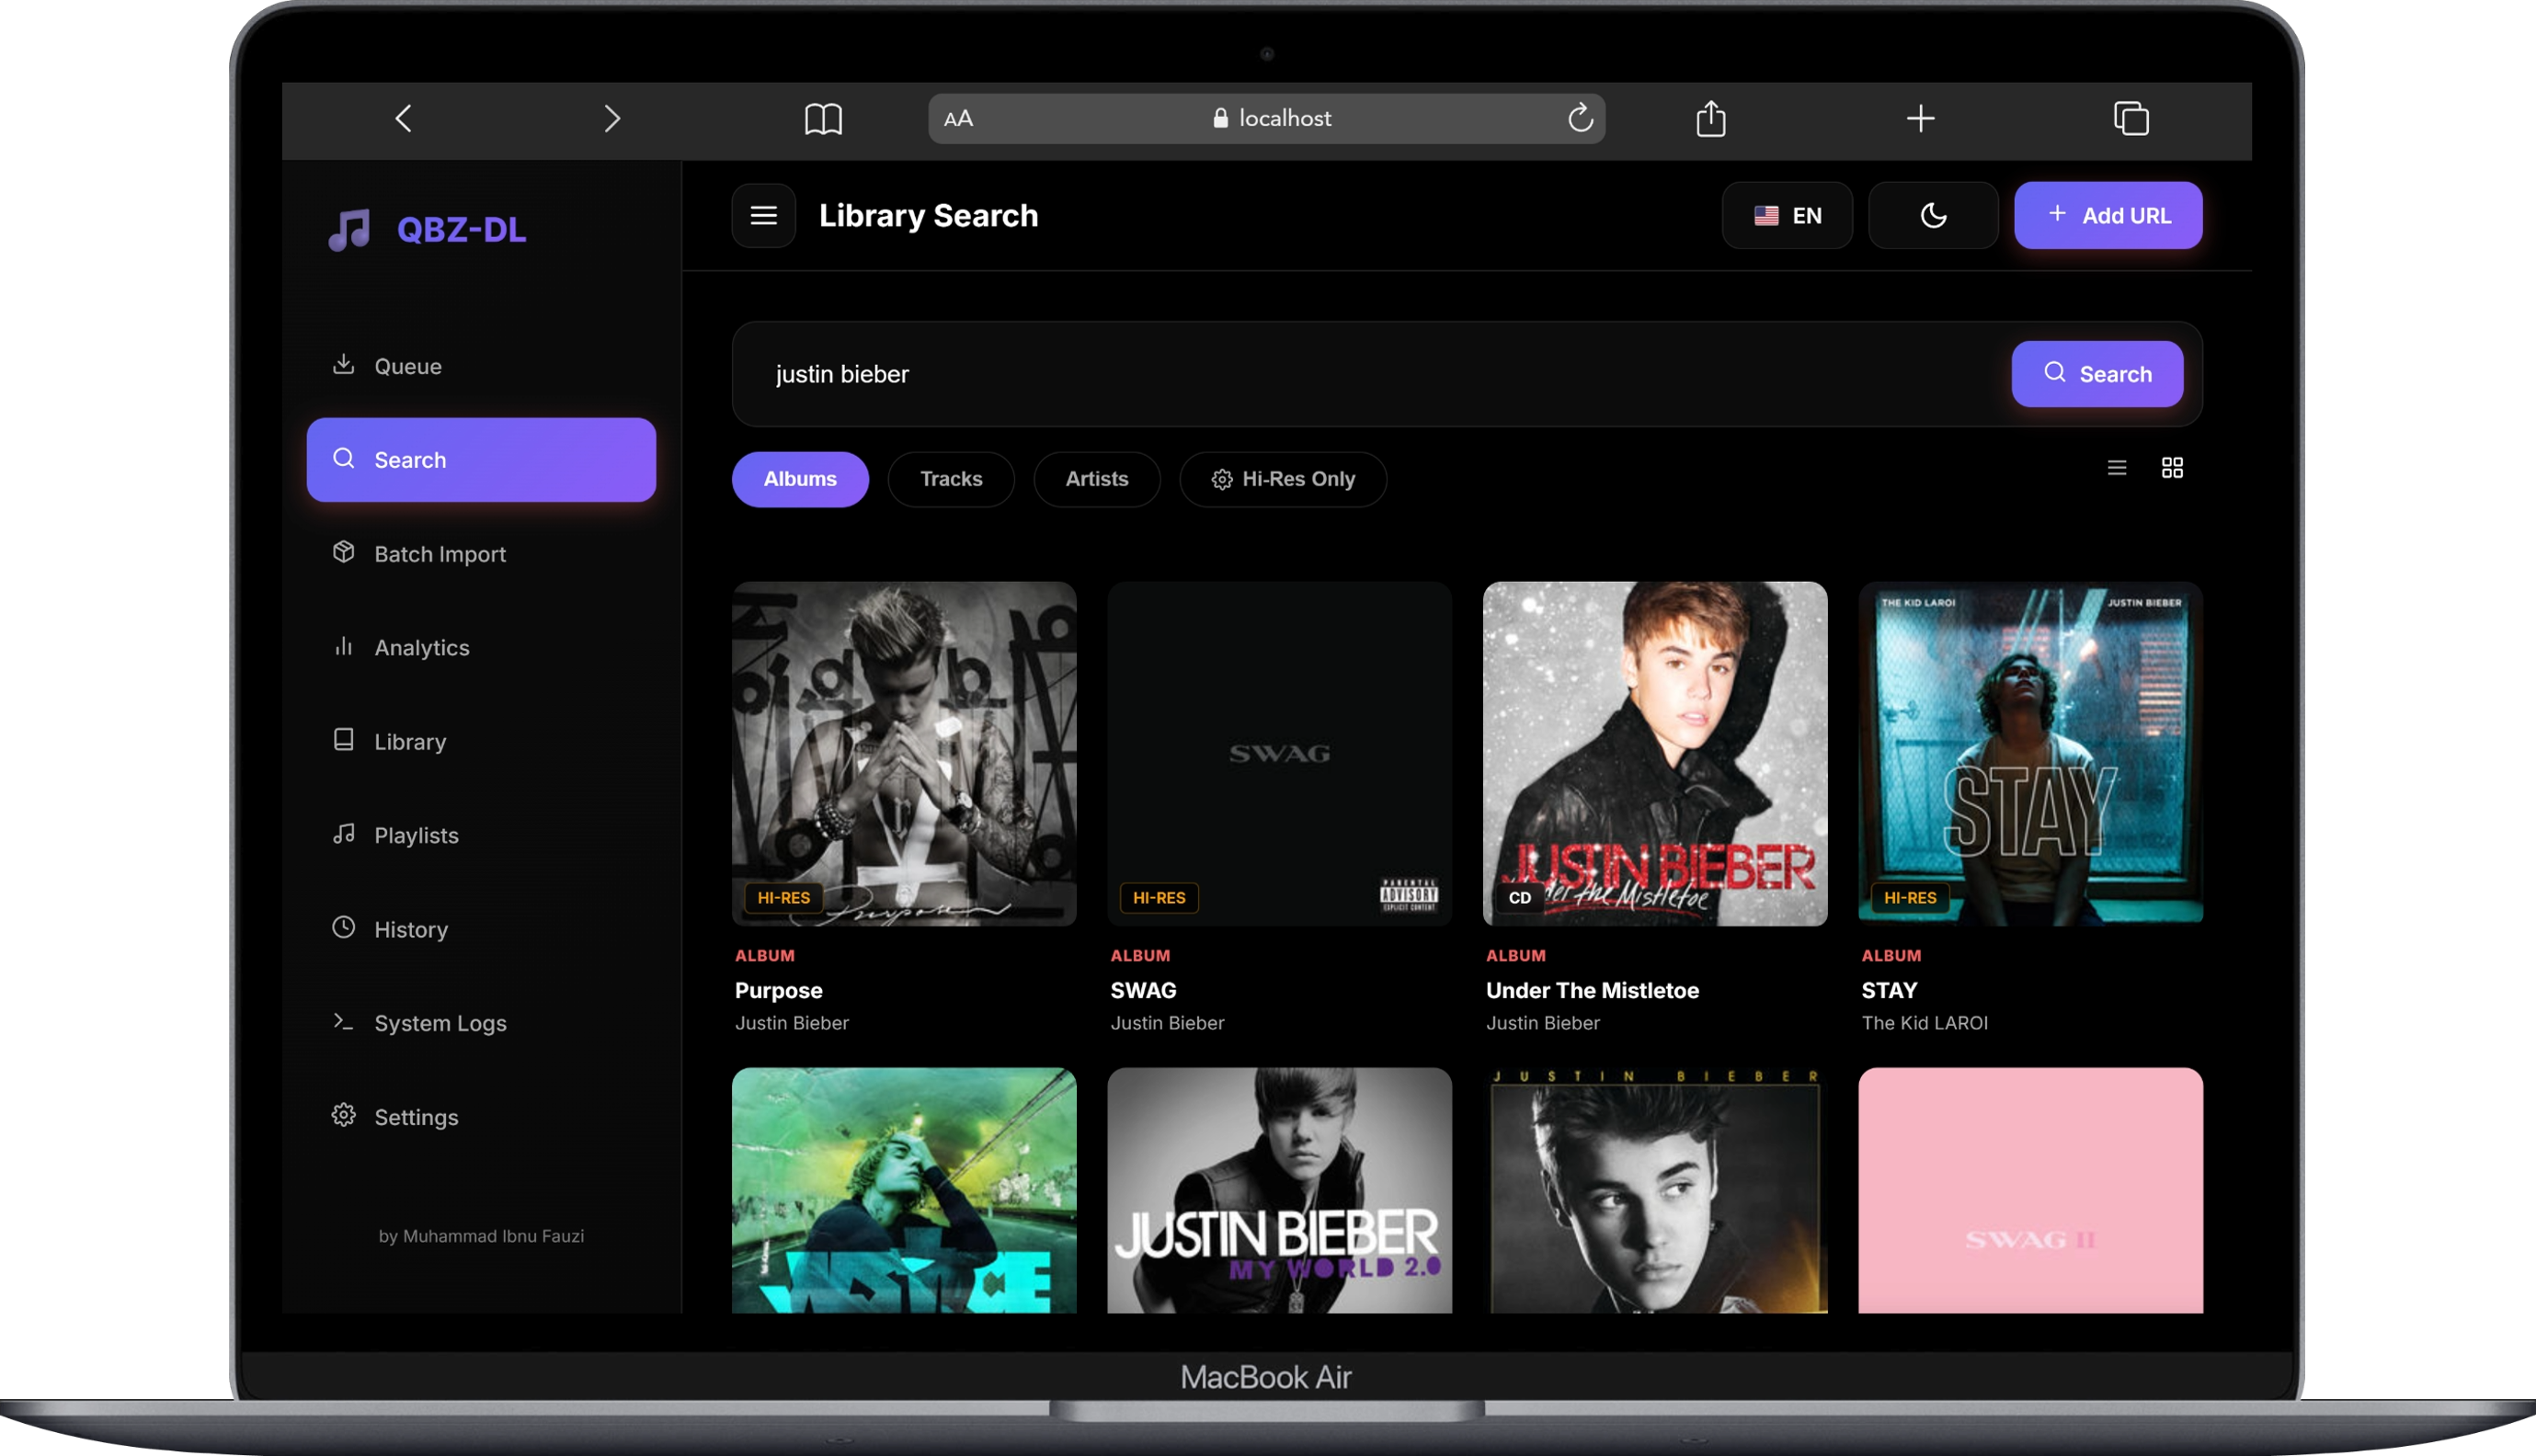Enable the Hi-Res Only filter
This screenshot has height=1456, width=2536.
(1283, 479)
